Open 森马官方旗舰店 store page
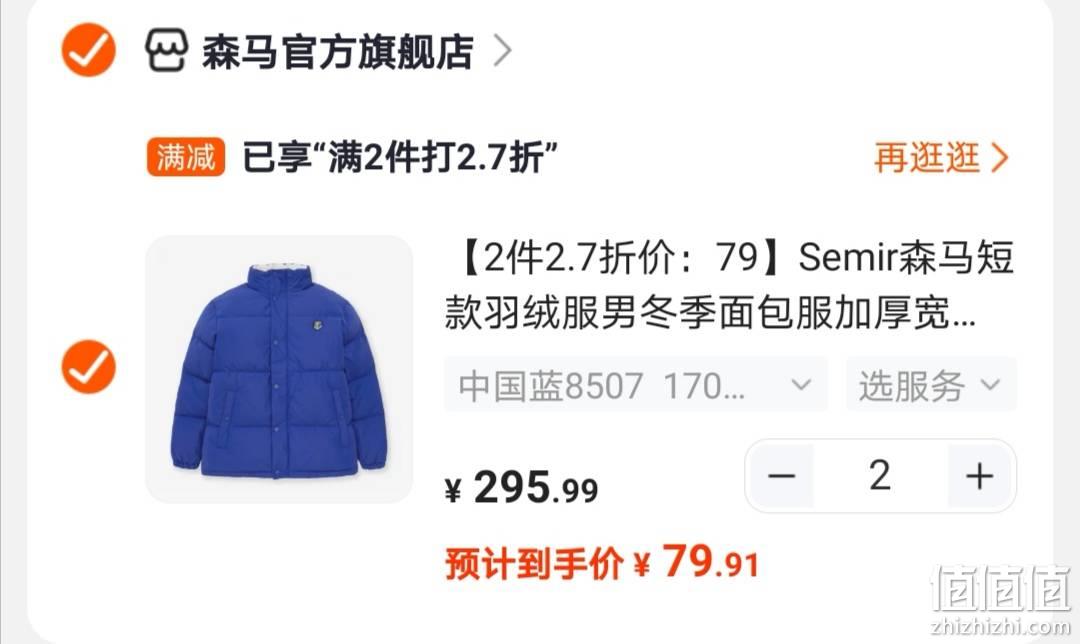The height and width of the screenshot is (644, 1080). (338, 51)
